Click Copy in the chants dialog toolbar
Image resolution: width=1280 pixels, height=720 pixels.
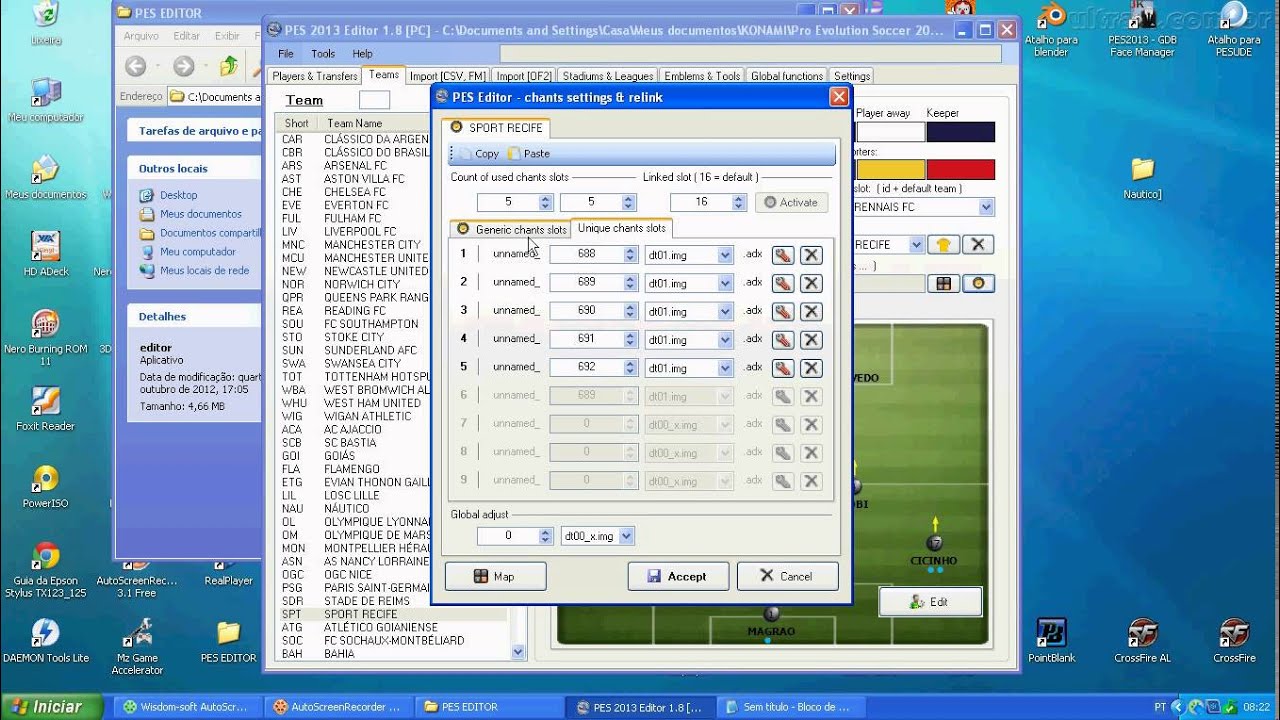(478, 154)
